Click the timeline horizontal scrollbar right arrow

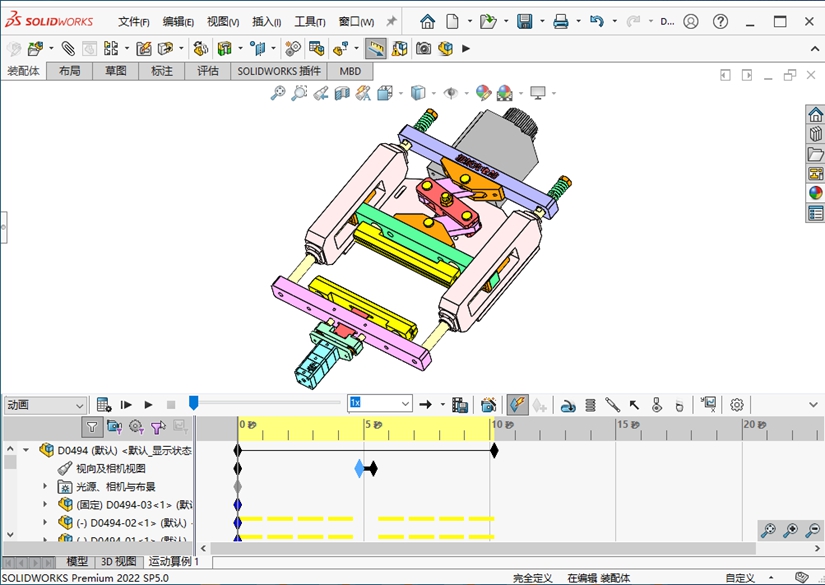pos(817,548)
